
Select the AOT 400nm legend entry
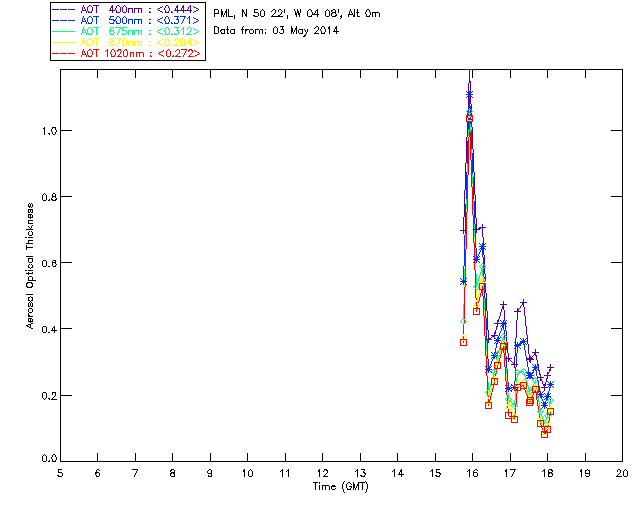[126, 9]
